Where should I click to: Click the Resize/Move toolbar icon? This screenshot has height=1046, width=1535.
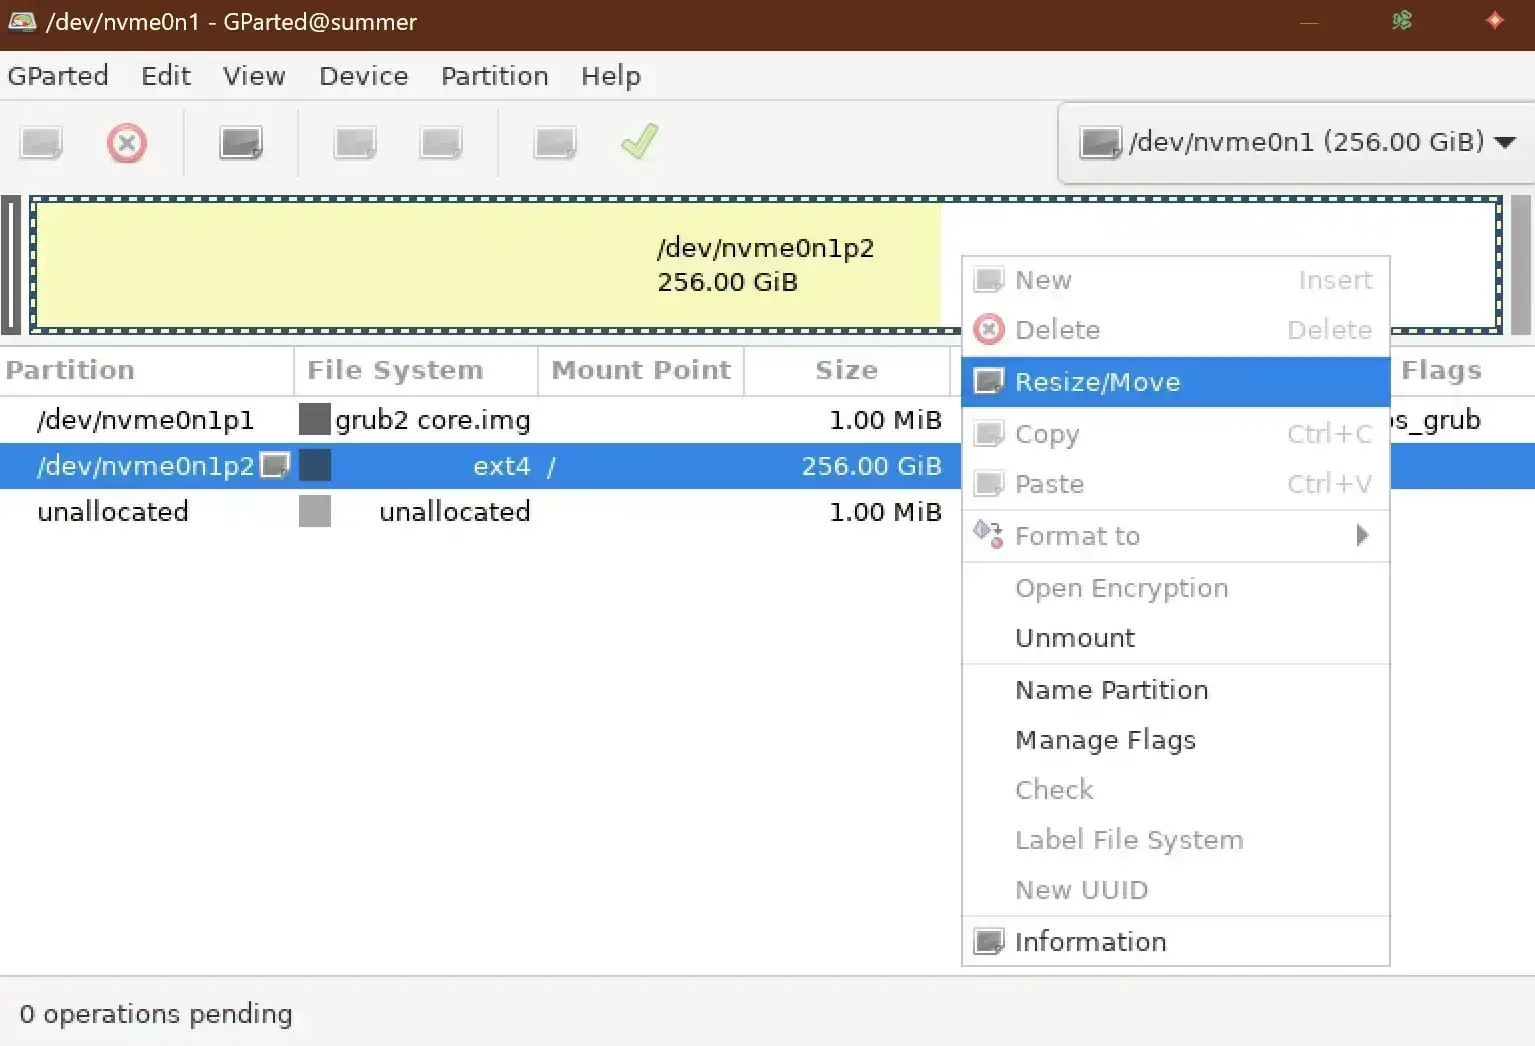(x=241, y=143)
